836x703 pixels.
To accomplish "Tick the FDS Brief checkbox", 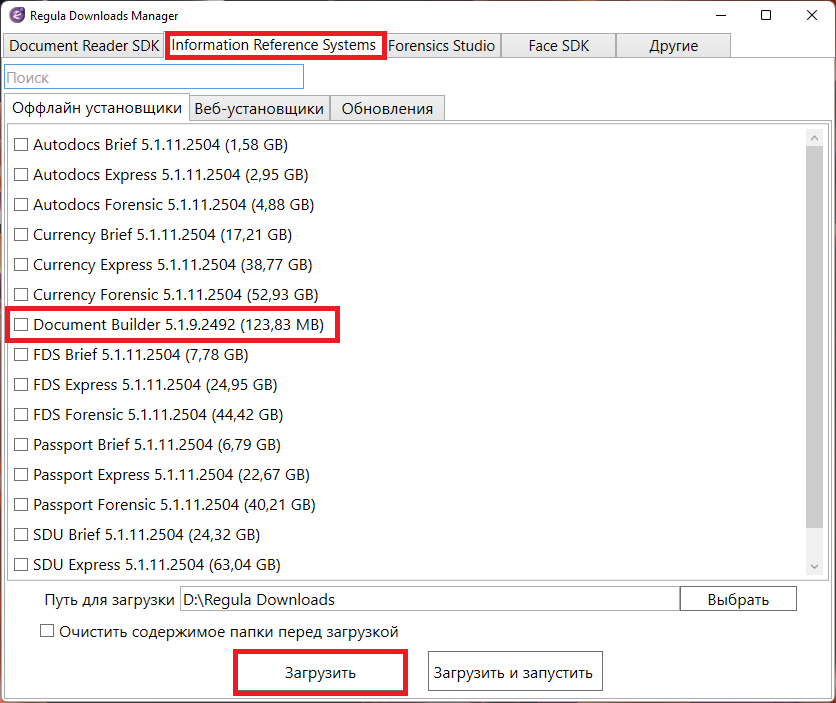I will 21,354.
